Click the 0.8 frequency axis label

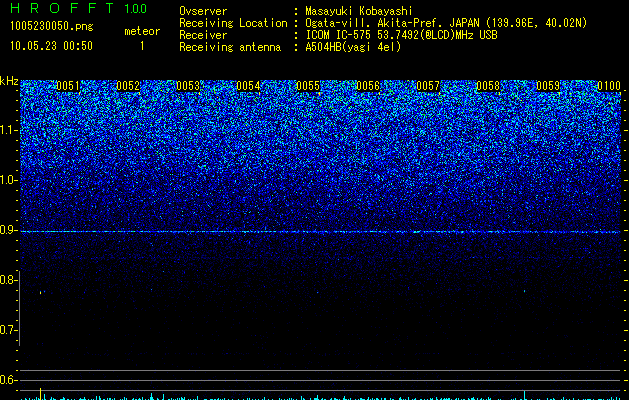(8, 280)
